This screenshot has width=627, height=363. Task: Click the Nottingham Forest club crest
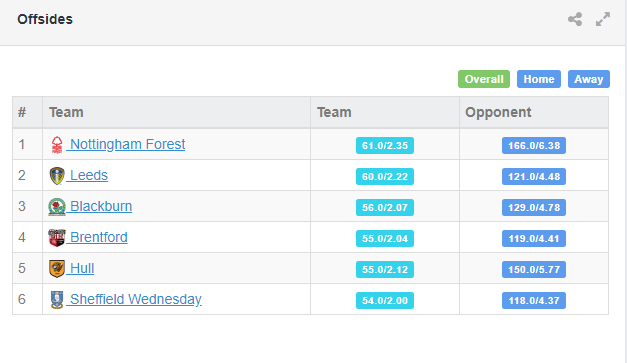[x=57, y=145]
